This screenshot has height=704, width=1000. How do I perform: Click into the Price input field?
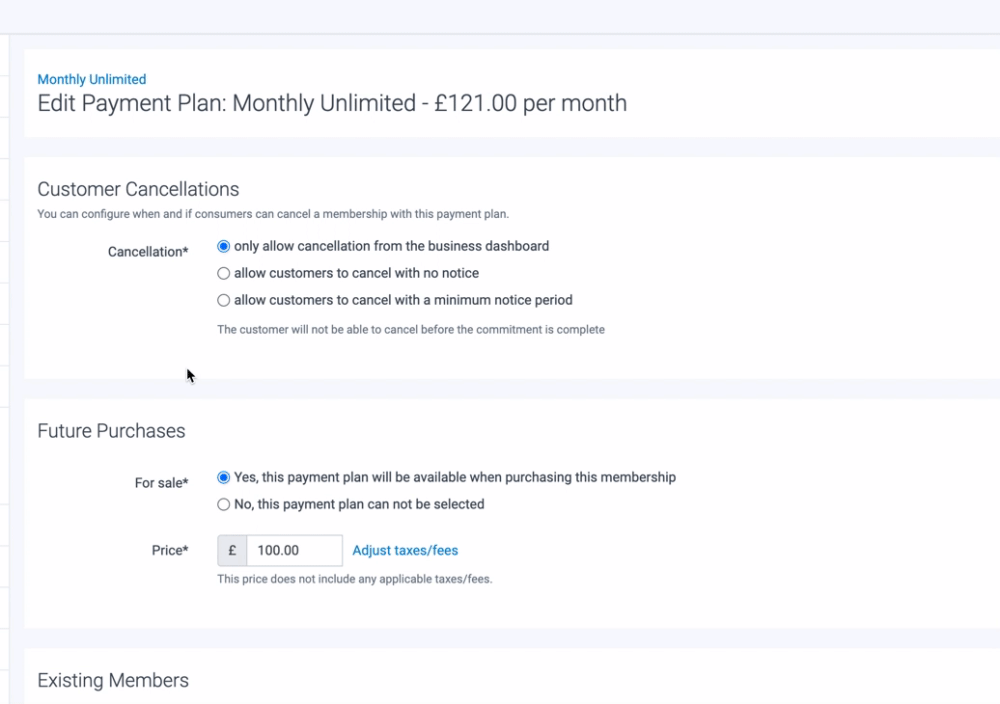294,550
